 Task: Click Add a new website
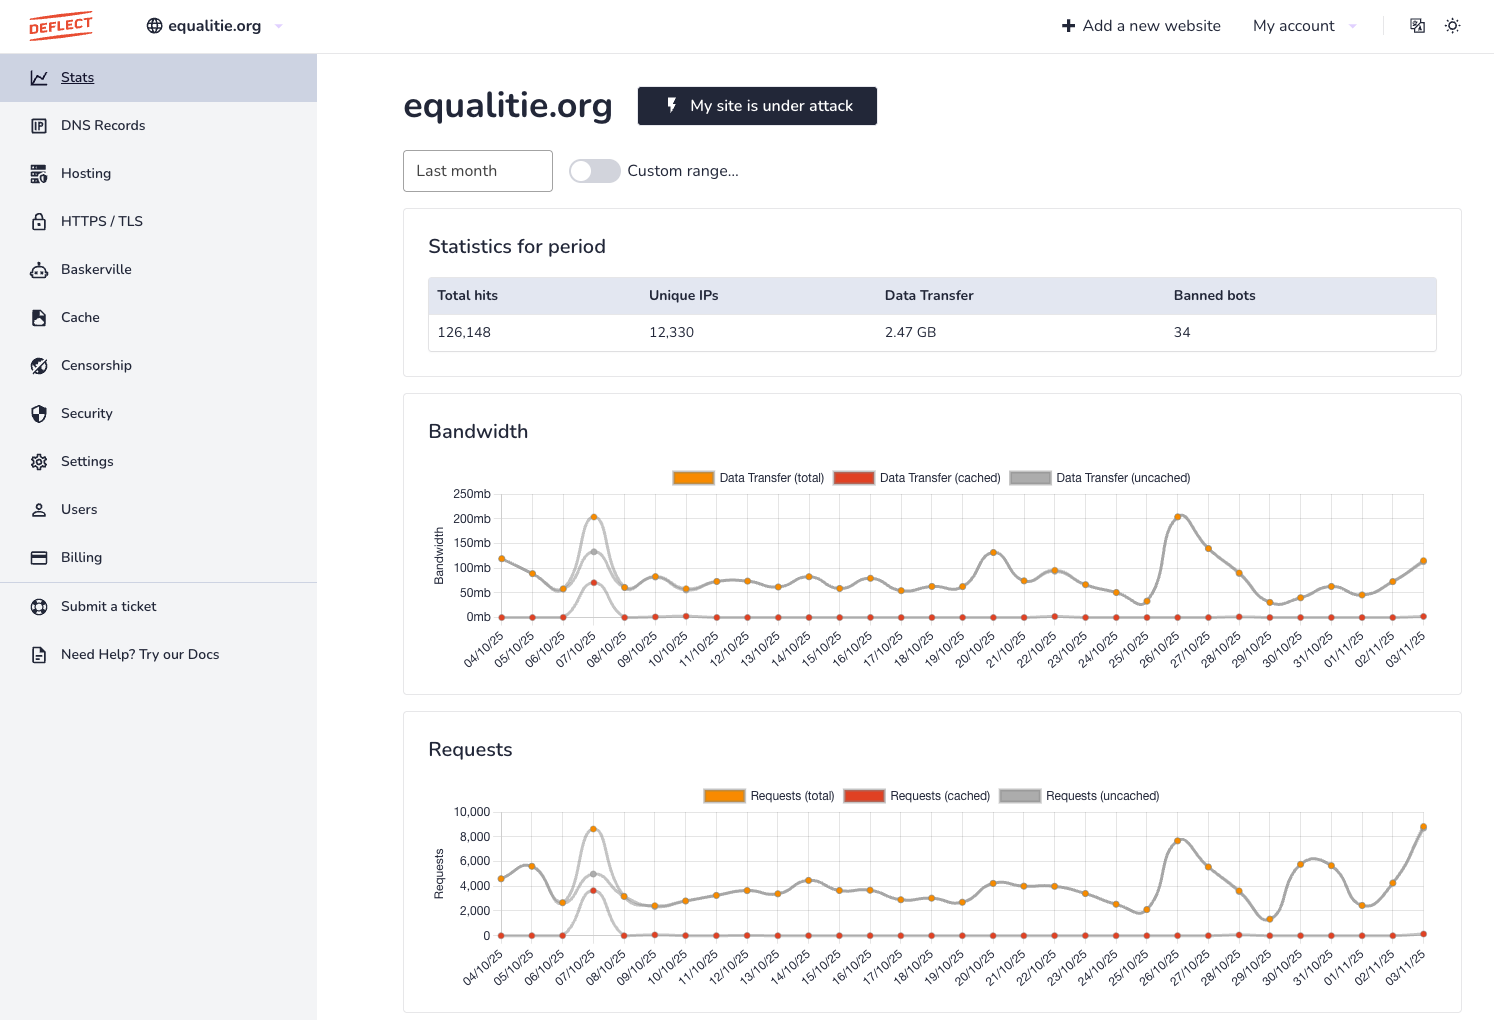[x=1141, y=26]
